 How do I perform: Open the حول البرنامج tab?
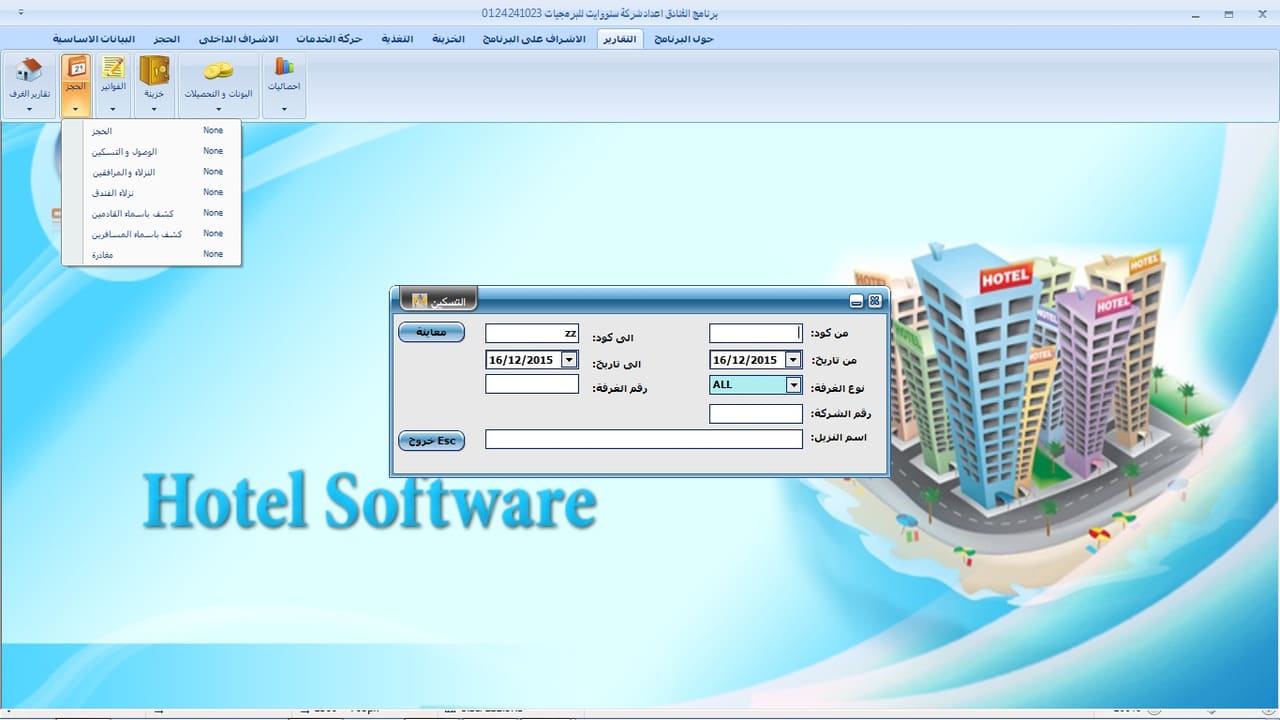tap(684, 38)
